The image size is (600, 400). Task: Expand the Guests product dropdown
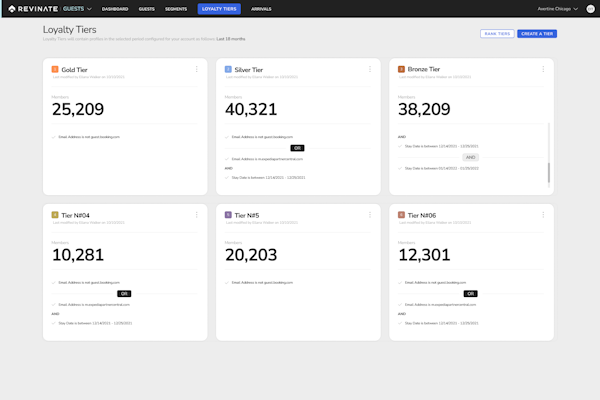[77, 8]
